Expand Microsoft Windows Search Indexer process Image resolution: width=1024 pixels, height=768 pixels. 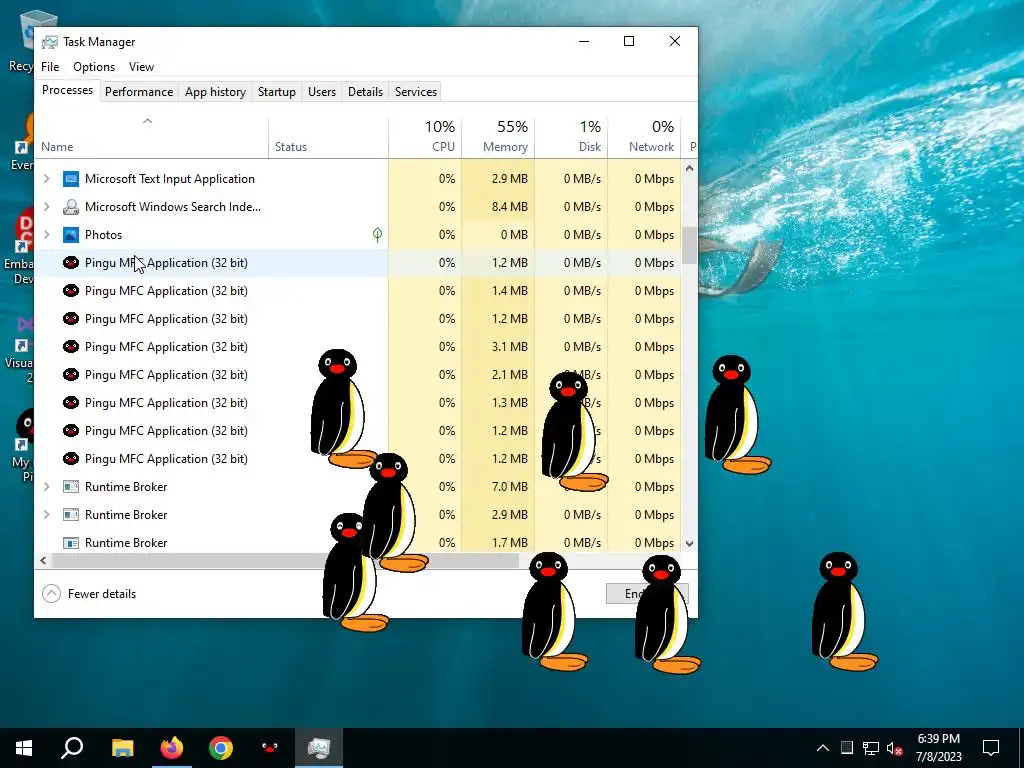[x=46, y=207]
